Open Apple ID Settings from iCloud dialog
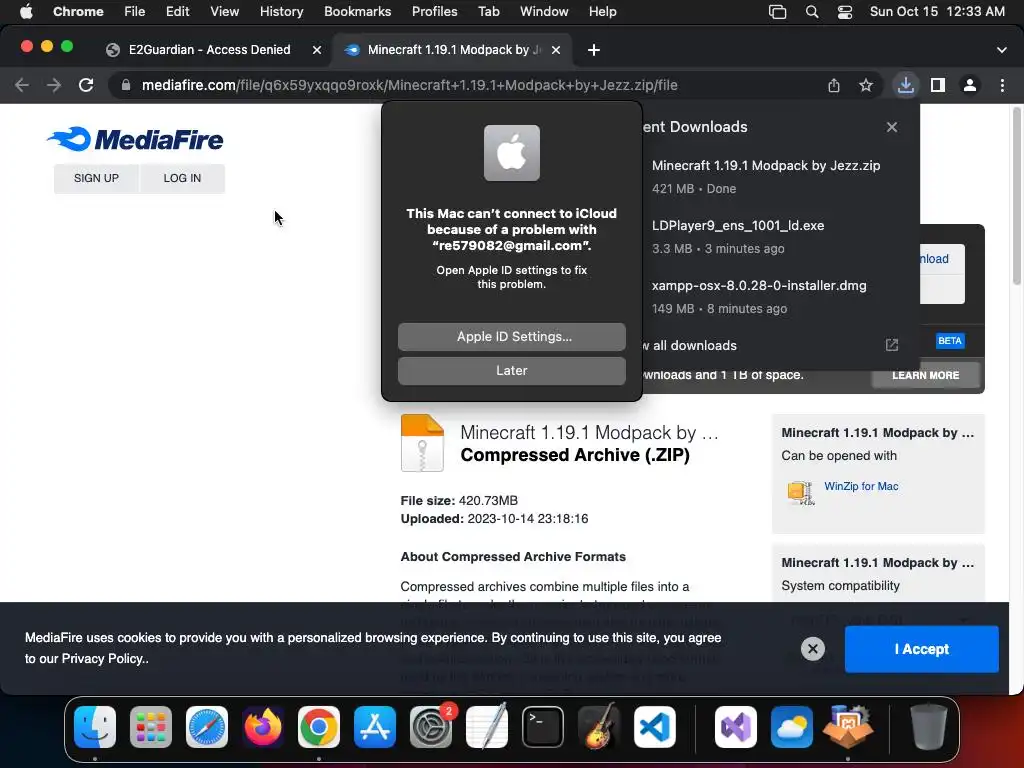 coord(511,336)
